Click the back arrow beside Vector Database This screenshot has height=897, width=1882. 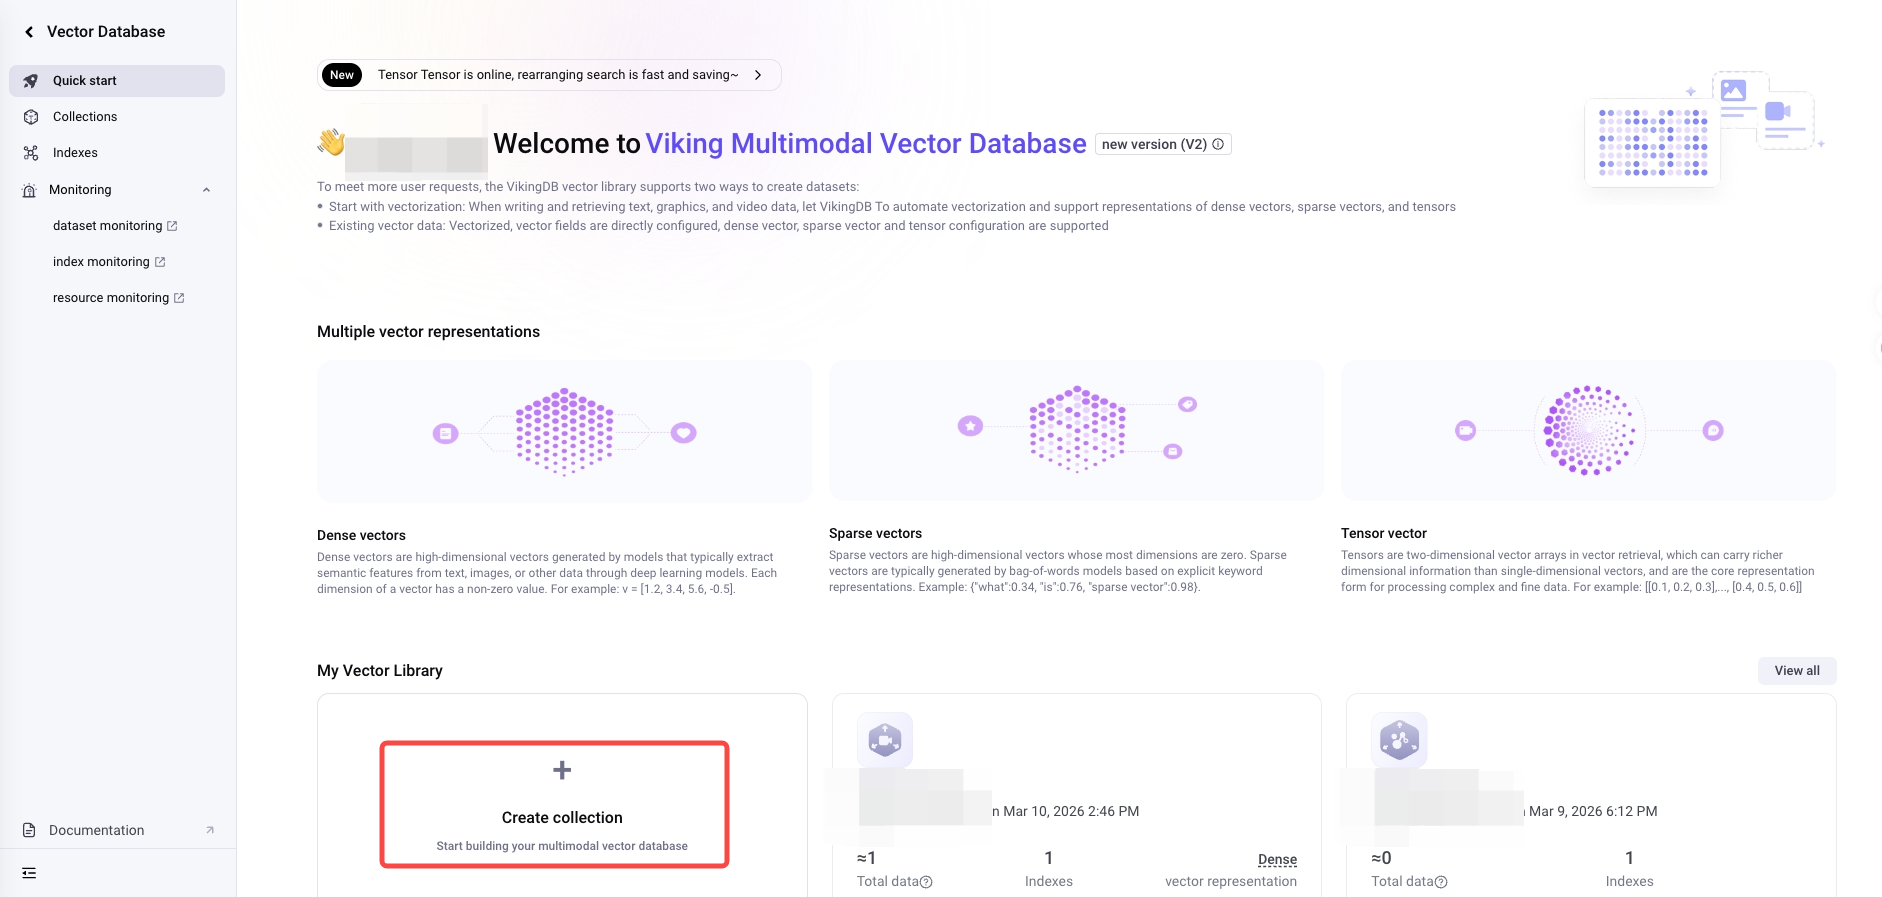[29, 32]
